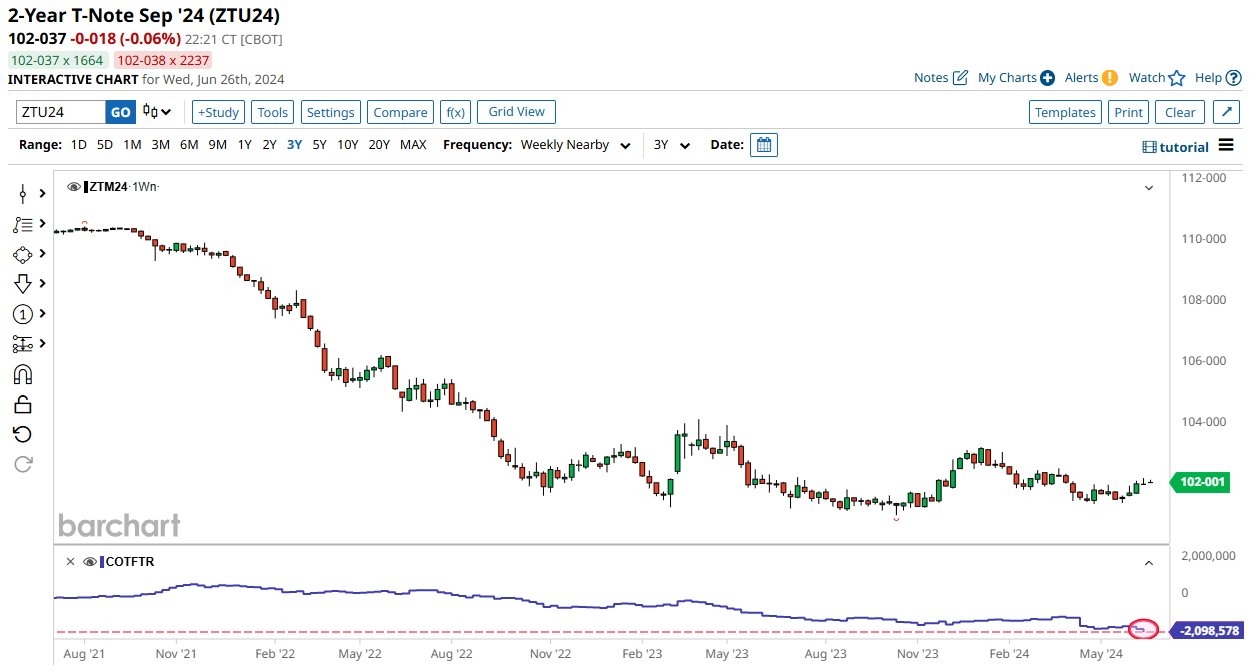The width and height of the screenshot is (1257, 672).
Task: Open the 3Y period dropdown
Action: pyautogui.click(x=672, y=145)
